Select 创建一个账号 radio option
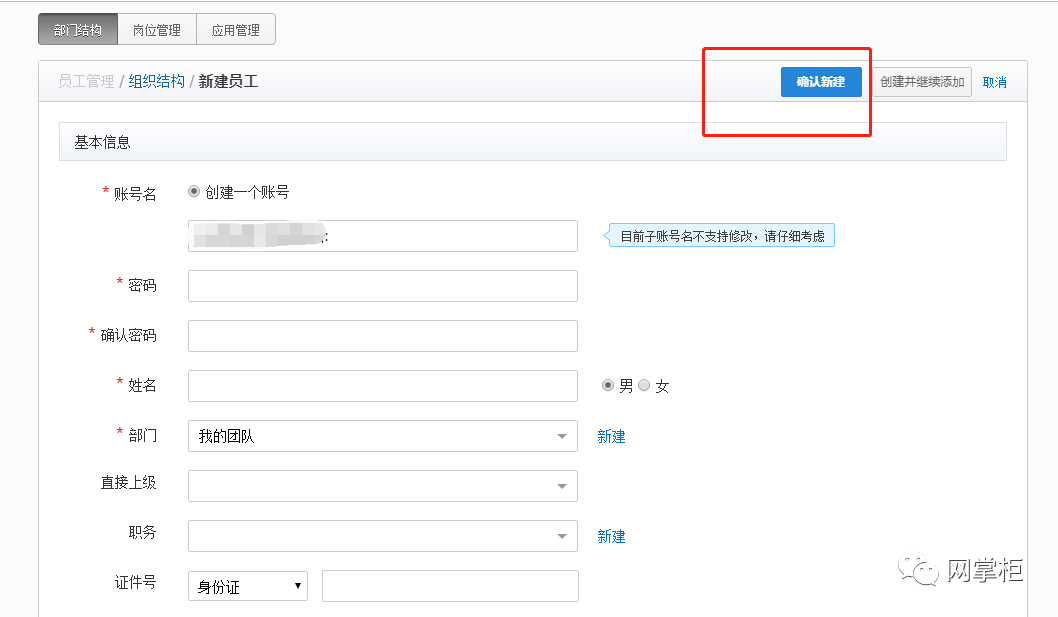This screenshot has height=617, width=1058. (194, 192)
